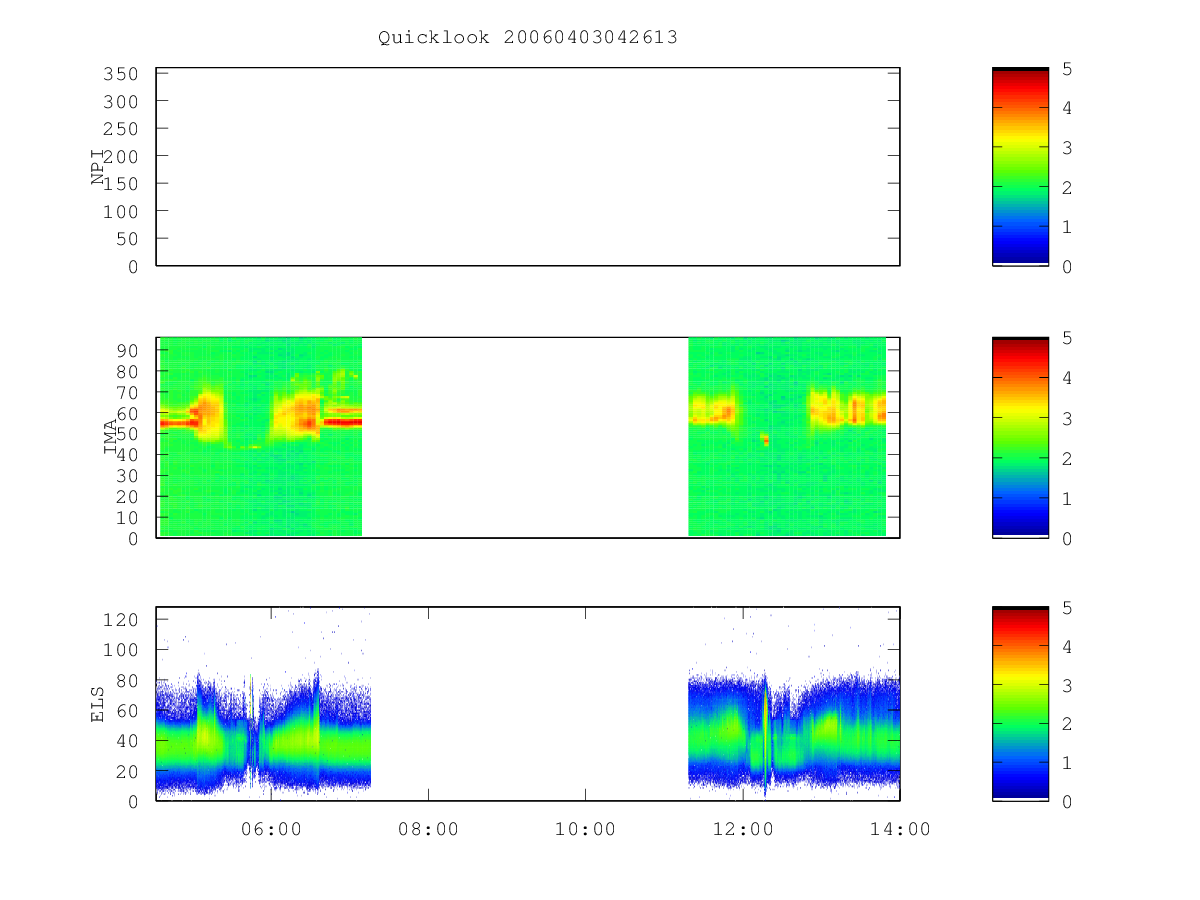Screen dimensions: 1200x900
Task: Click the 2 label on NPI colorbar
Action: pyautogui.click(x=1068, y=188)
